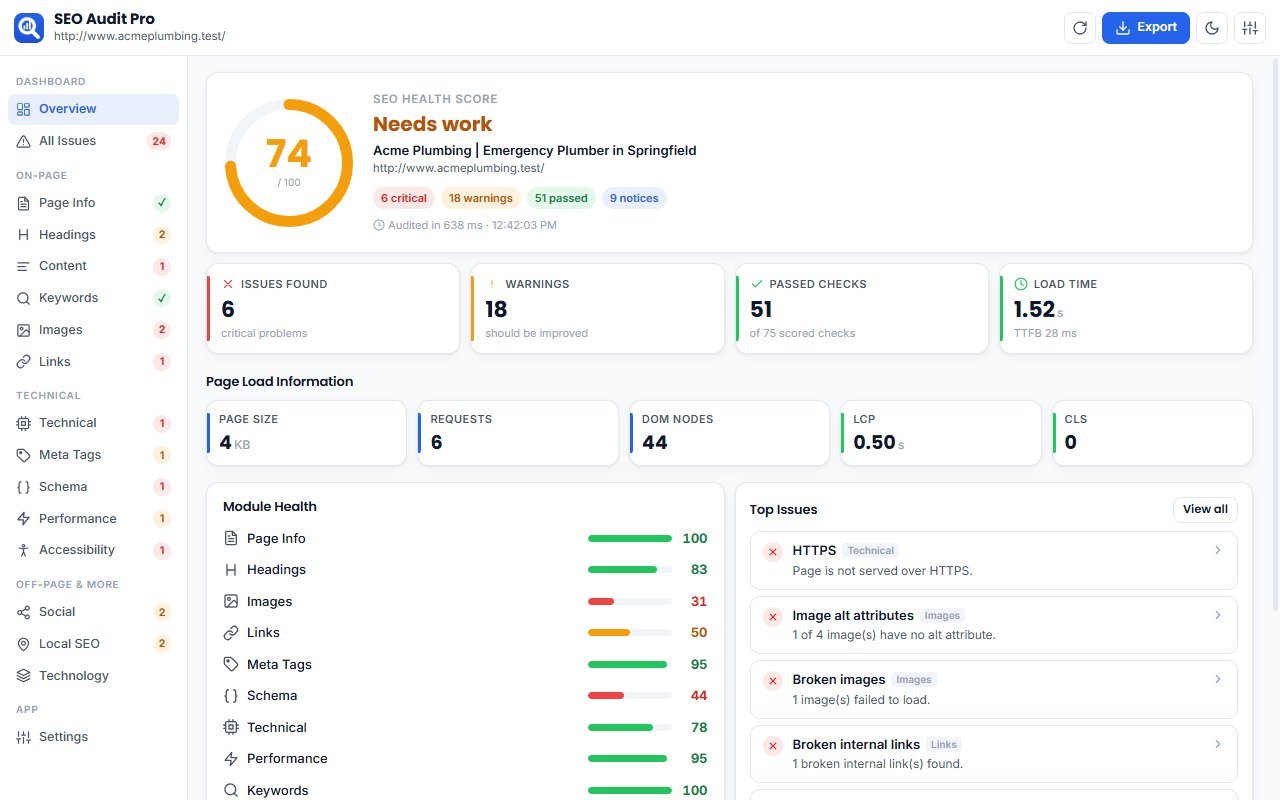Expand the HTTPS issue chevron
Screen dimensions: 1280x800
pyautogui.click(x=1217, y=550)
